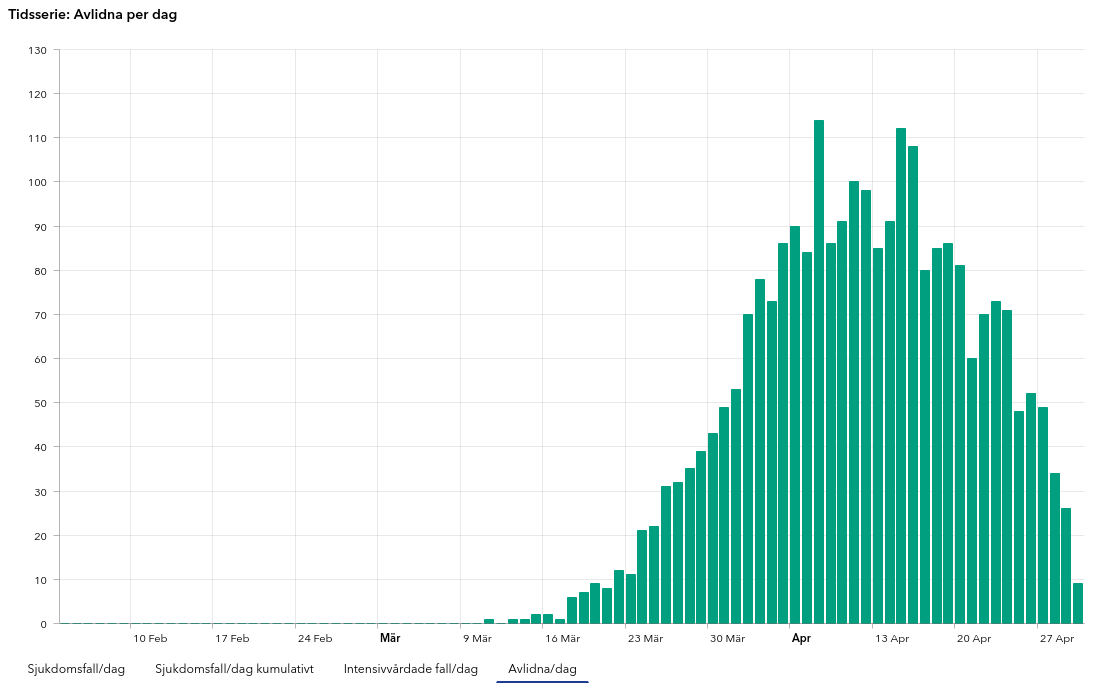Click the '30 Mär' x-axis label

tap(727, 639)
